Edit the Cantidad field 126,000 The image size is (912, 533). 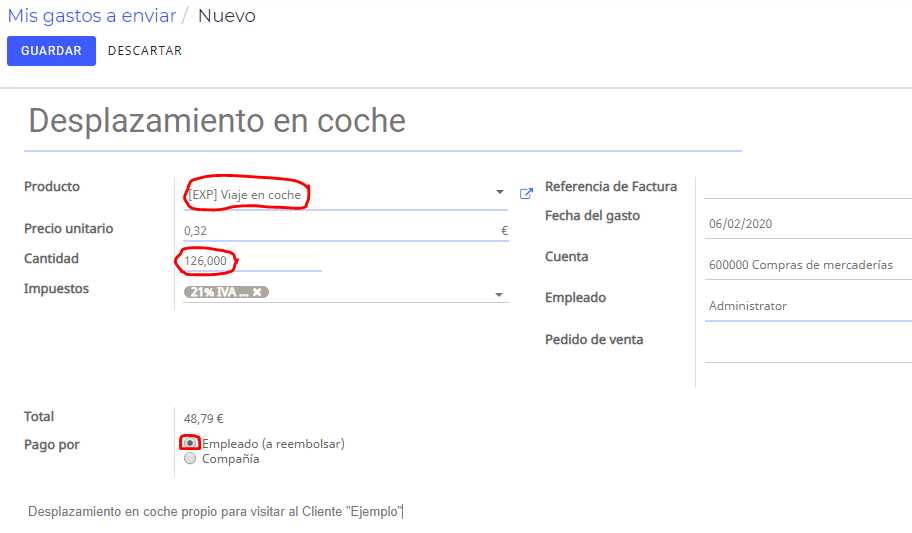(x=252, y=261)
